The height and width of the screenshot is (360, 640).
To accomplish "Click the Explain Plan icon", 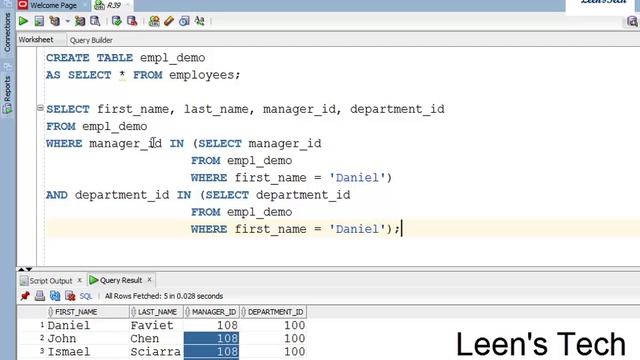I will click(x=55, y=21).
